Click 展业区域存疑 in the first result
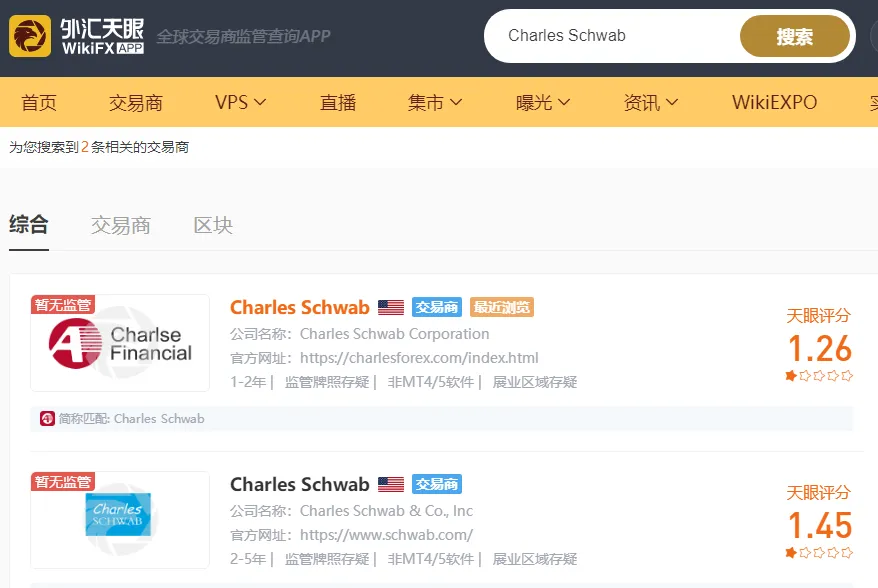Viewport: 878px width, 588px height. [x=535, y=382]
